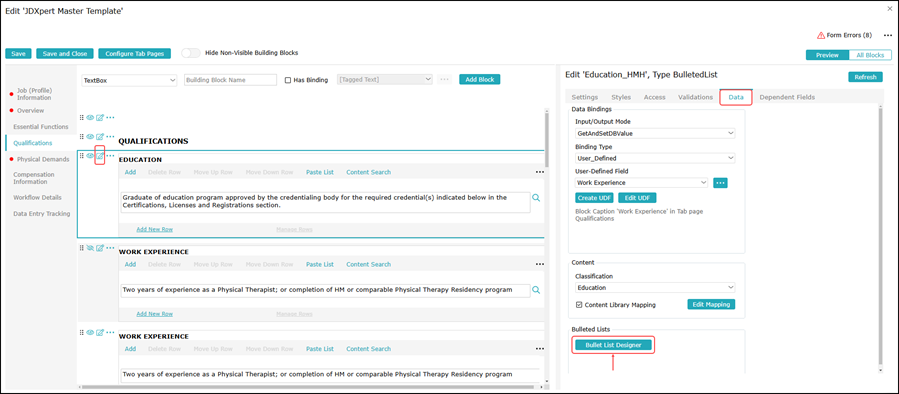Open the Tagged Text binding dropdown

point(385,80)
